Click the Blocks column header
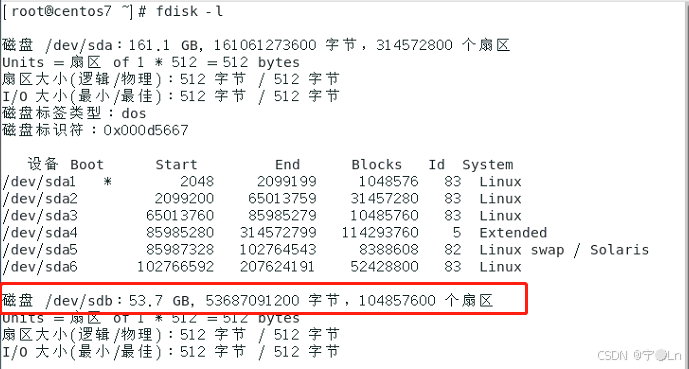The width and height of the screenshot is (689, 369). coord(377,165)
